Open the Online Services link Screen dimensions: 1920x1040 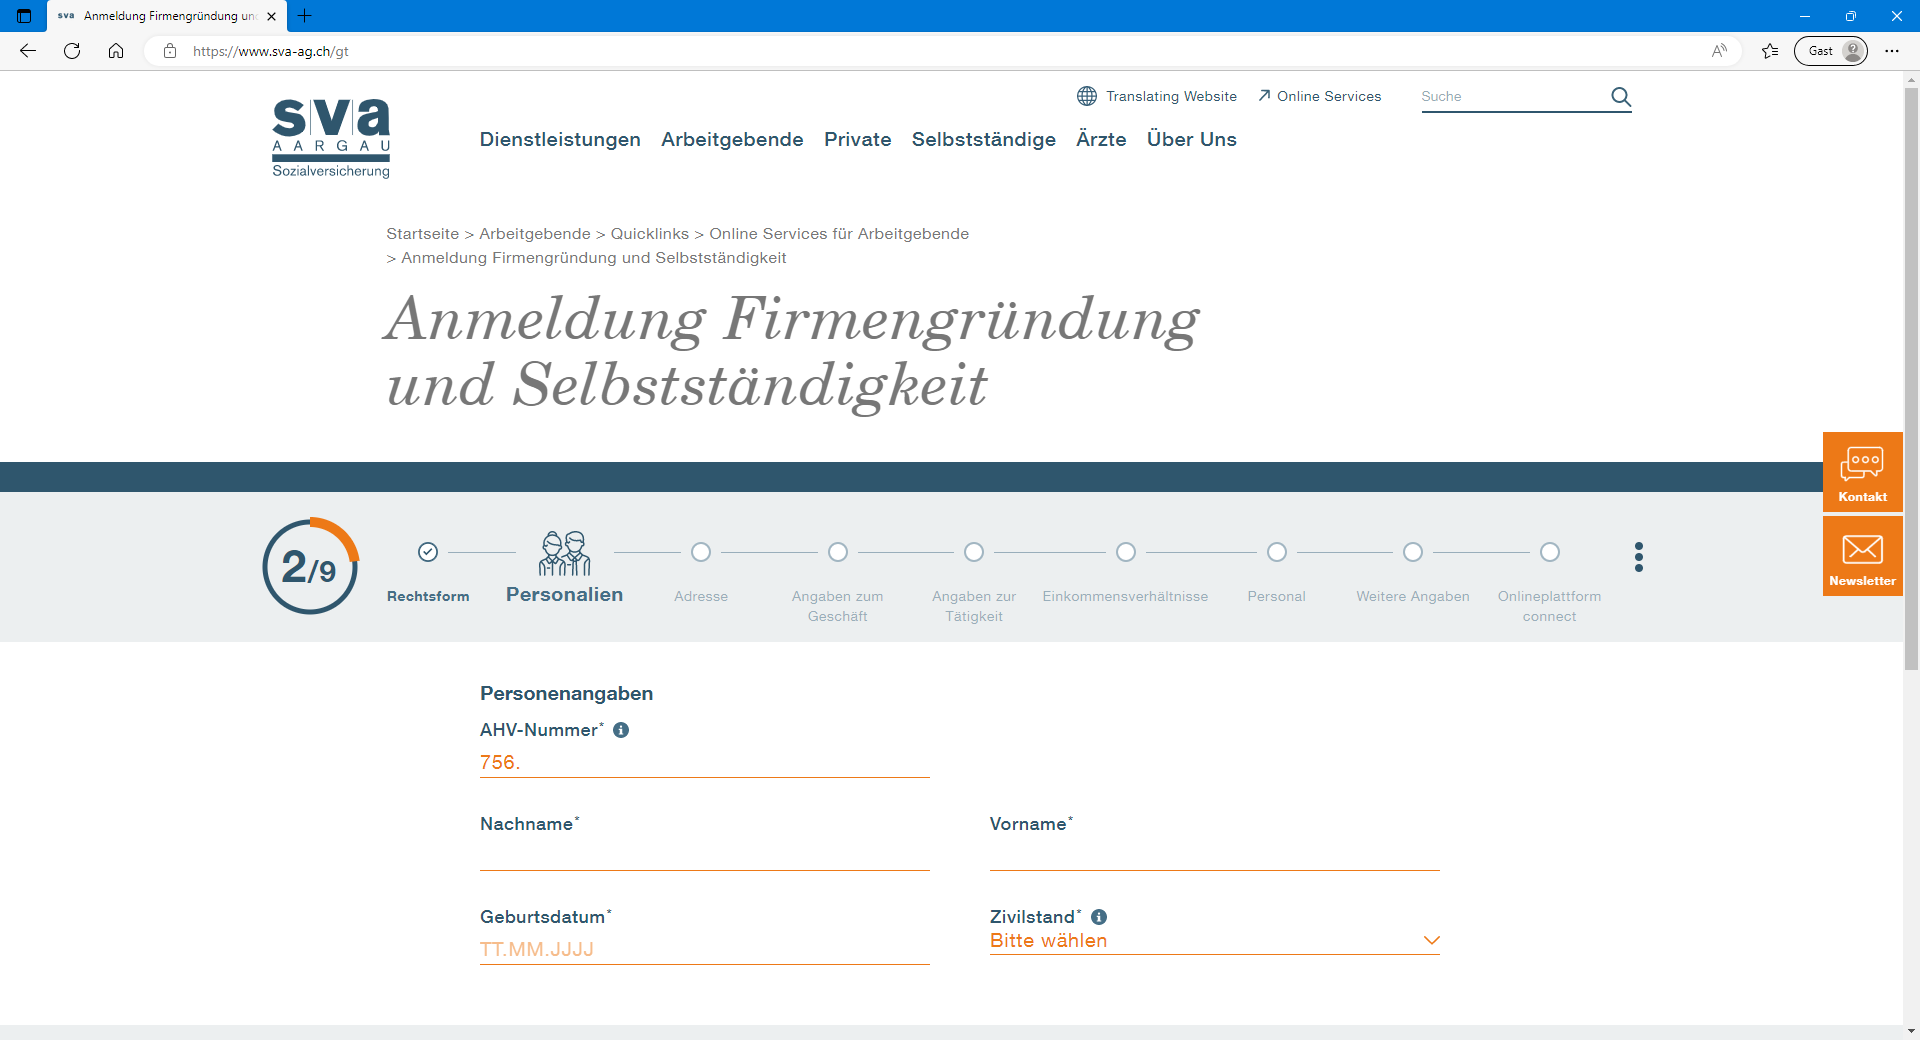[x=1320, y=96]
